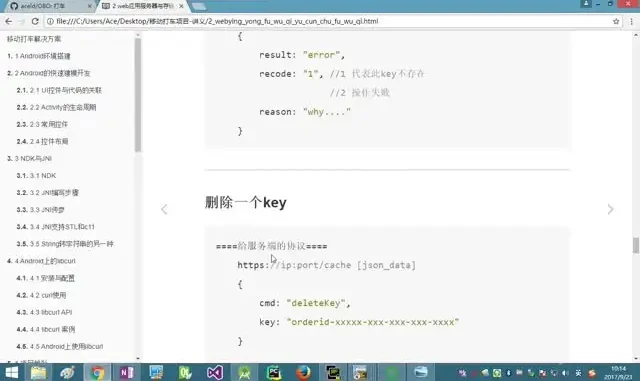The height and width of the screenshot is (381, 640).
Task: Open the Windows Start menu
Action: point(12,372)
